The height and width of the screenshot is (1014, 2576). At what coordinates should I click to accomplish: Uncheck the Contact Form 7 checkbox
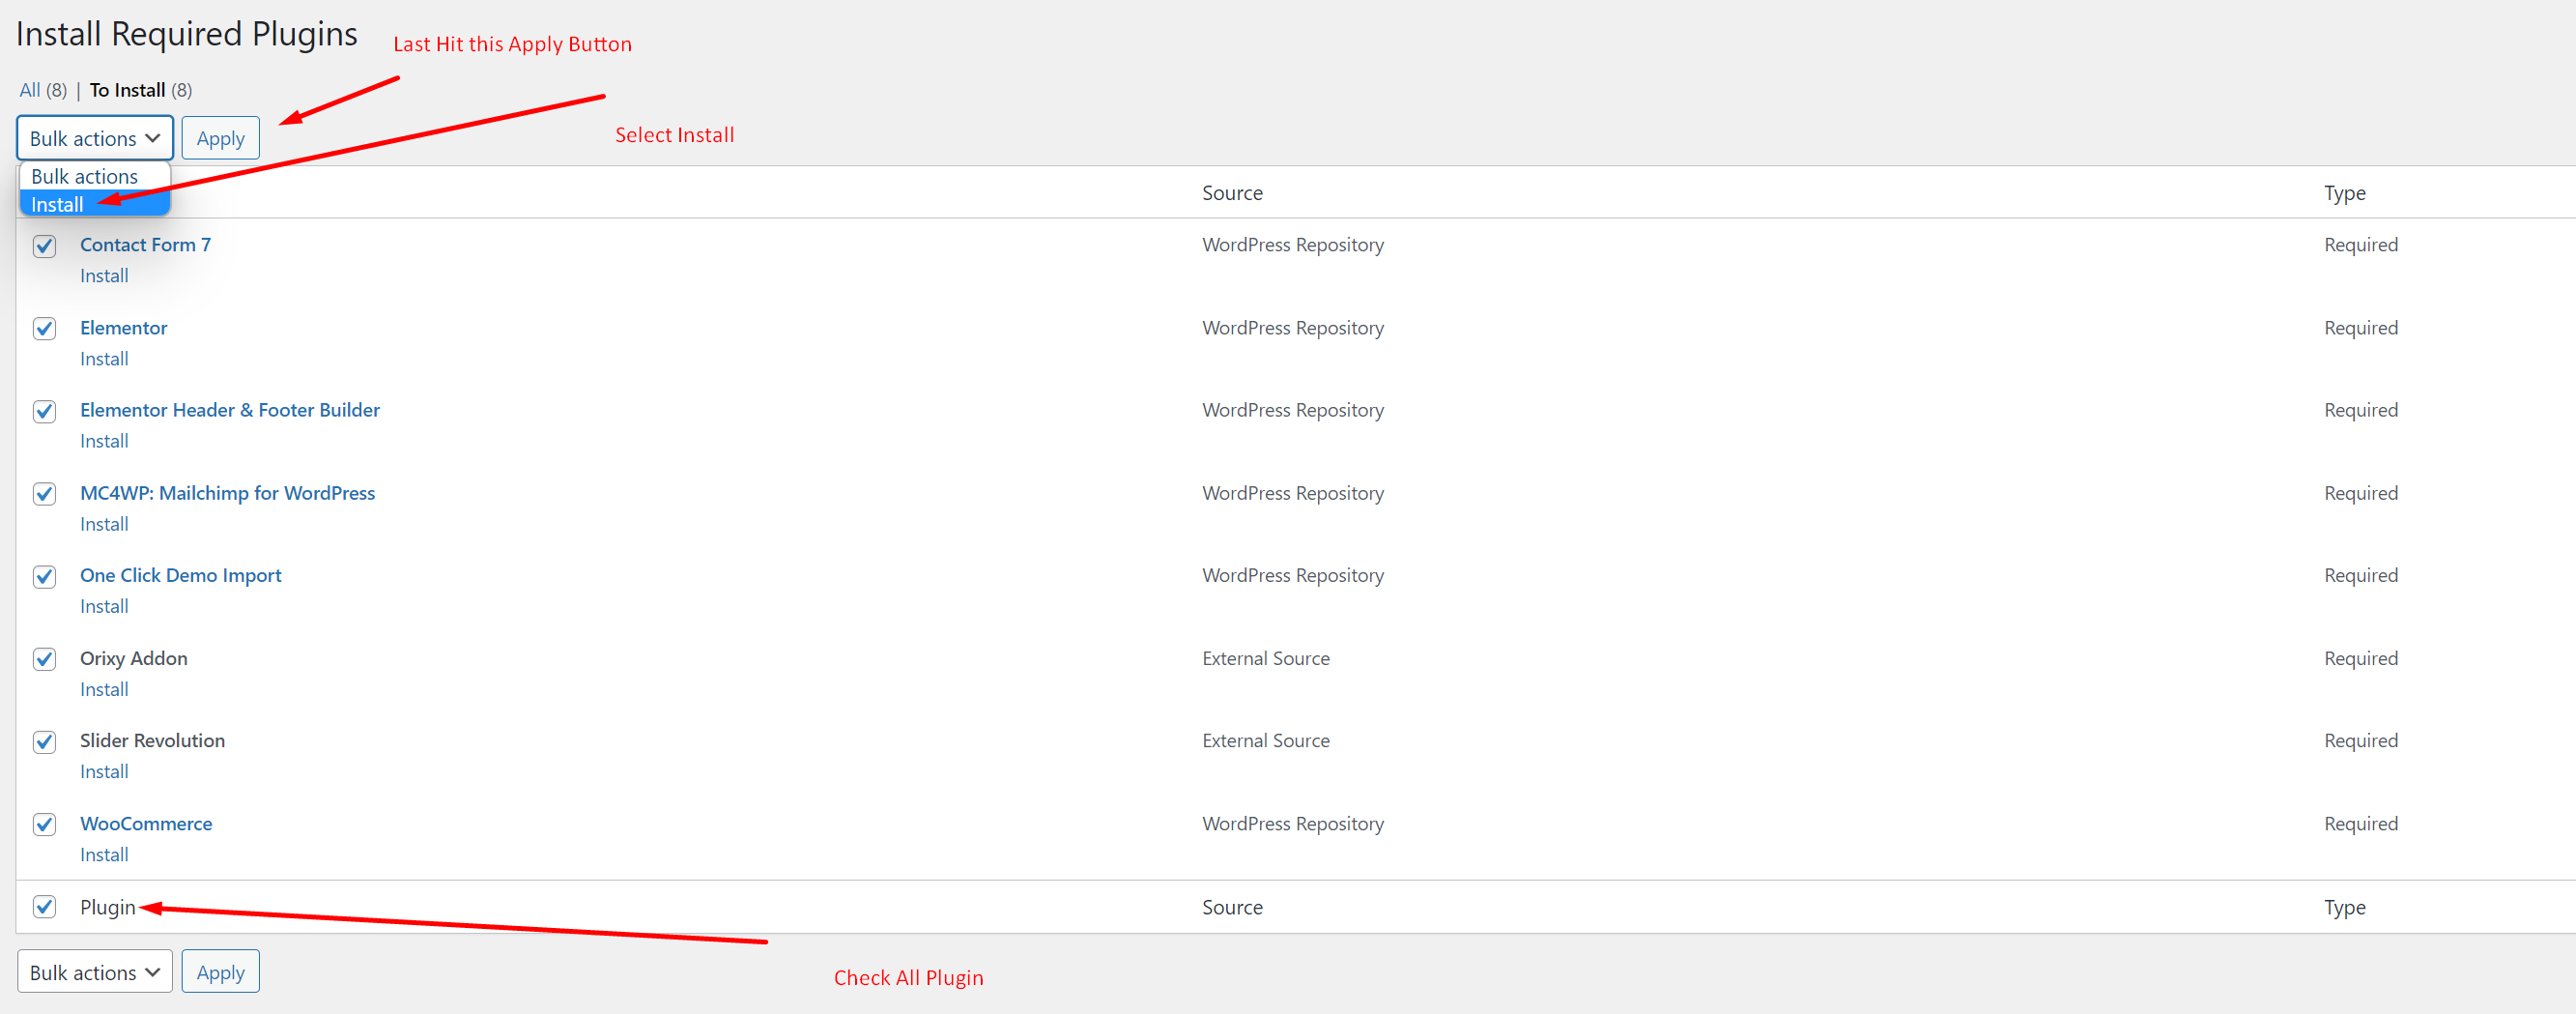pyautogui.click(x=44, y=245)
